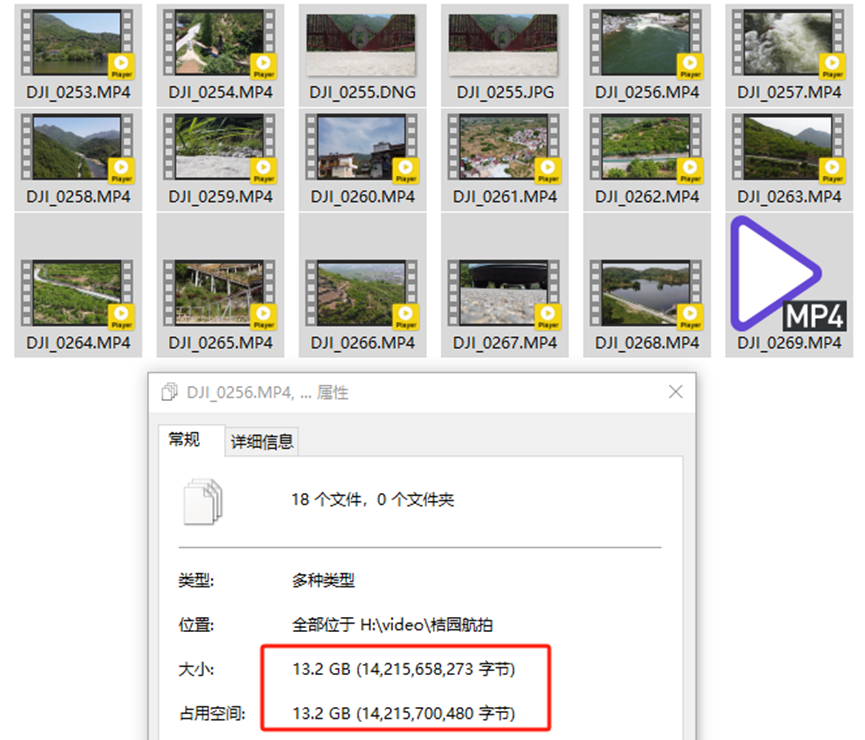Close the properties dialog window
Viewport: 865px width, 740px height.
point(675,392)
